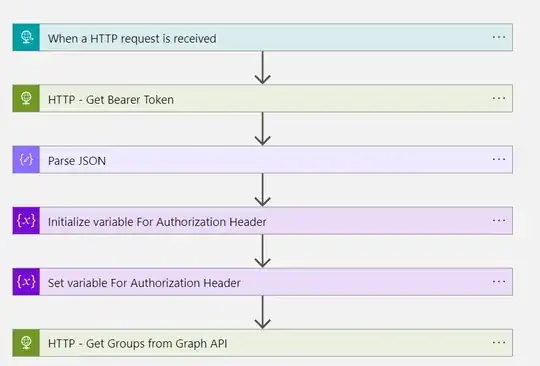540x366 pixels.
Task: Expand 'Set variable For Authorization Header' step
Action: pyautogui.click(x=262, y=282)
